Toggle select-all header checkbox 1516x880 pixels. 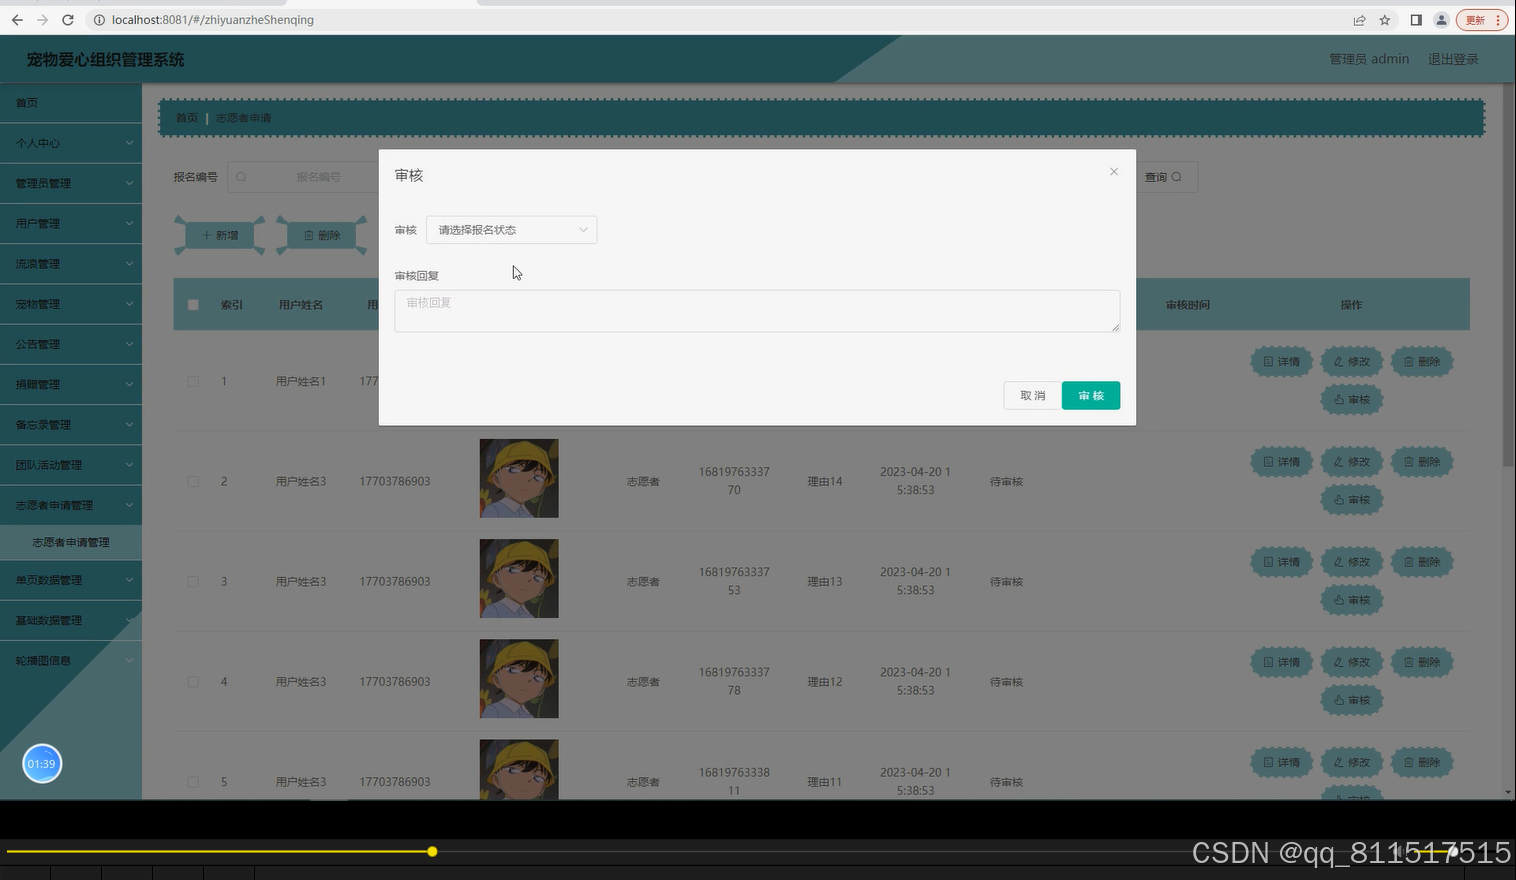pyautogui.click(x=193, y=305)
